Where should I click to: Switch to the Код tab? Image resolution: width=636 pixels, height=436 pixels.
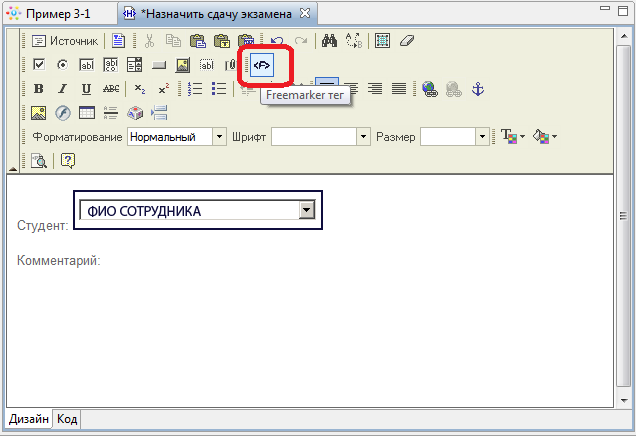(67, 419)
